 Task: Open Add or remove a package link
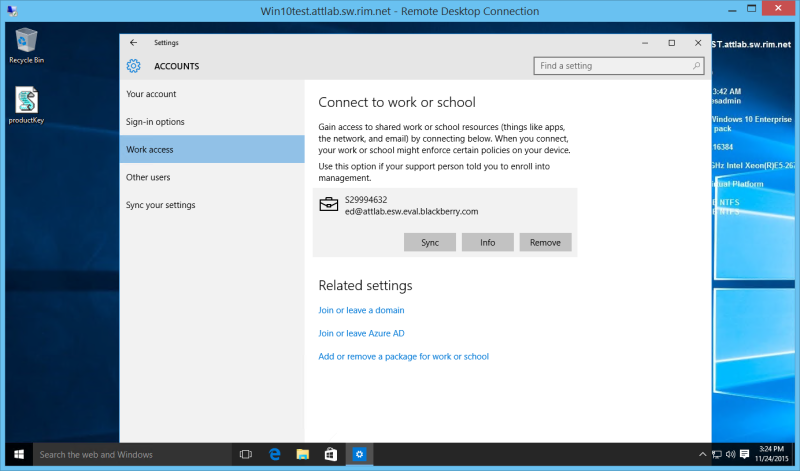coord(404,356)
